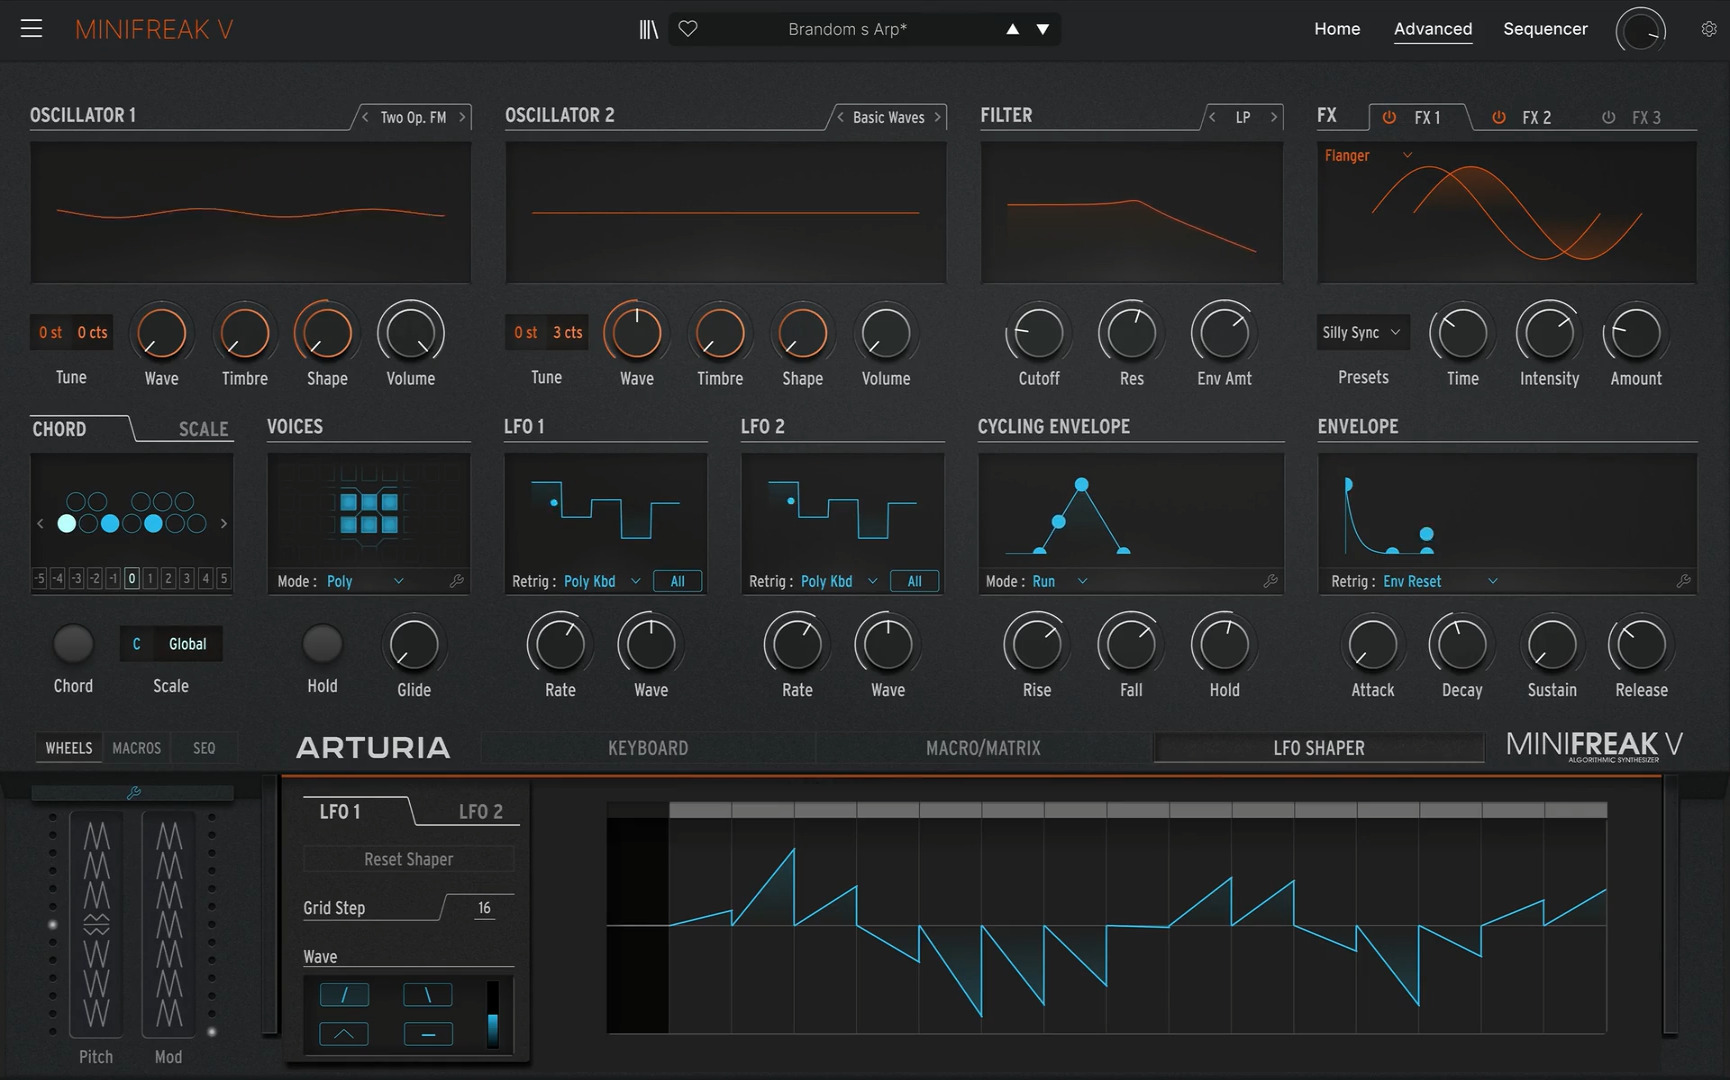Screen dimensions: 1730x1080
Task: Open the hamburger main menu
Action: click(x=32, y=29)
